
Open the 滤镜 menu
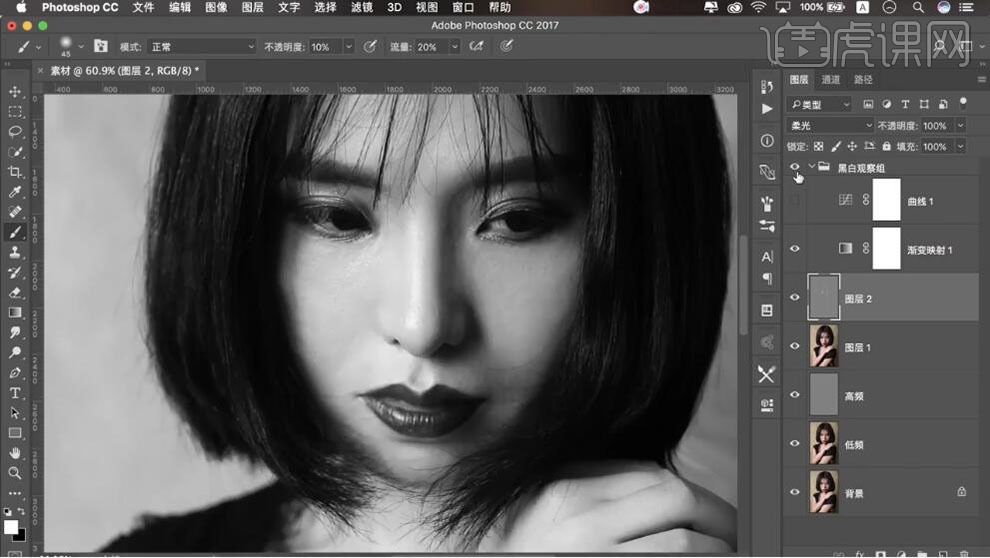[361, 8]
